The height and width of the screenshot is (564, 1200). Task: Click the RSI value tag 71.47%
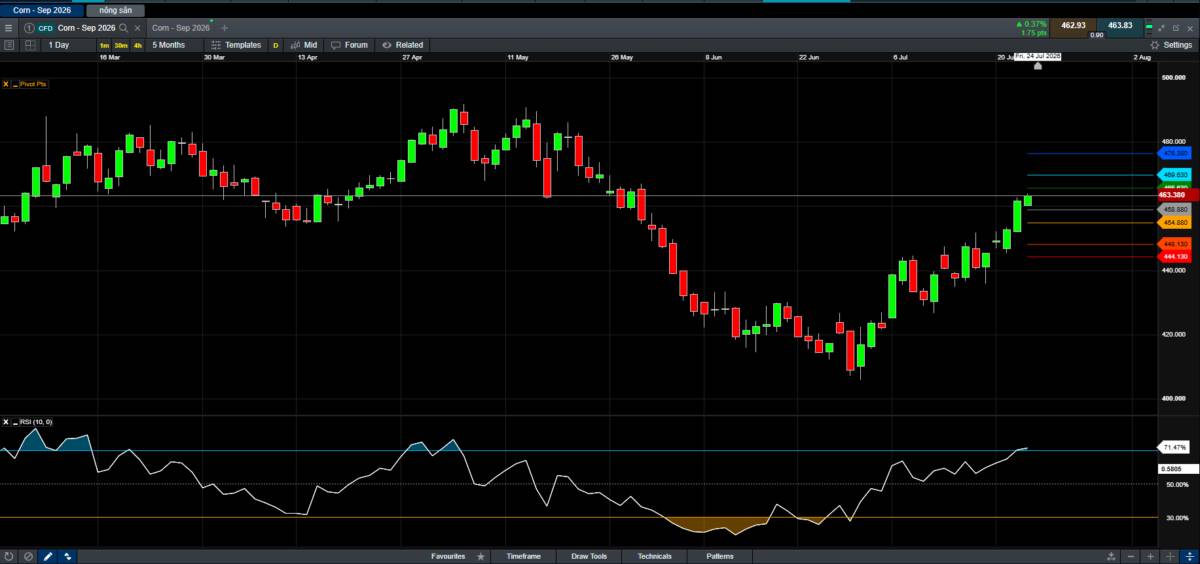(1175, 447)
